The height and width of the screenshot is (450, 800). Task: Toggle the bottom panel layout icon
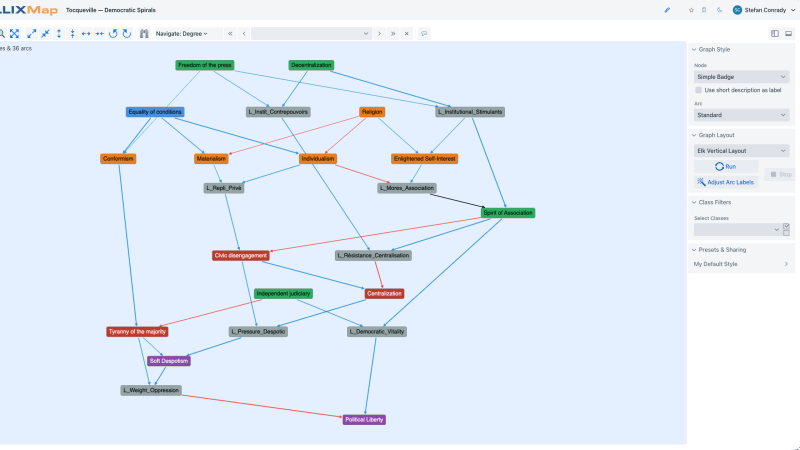coord(789,34)
